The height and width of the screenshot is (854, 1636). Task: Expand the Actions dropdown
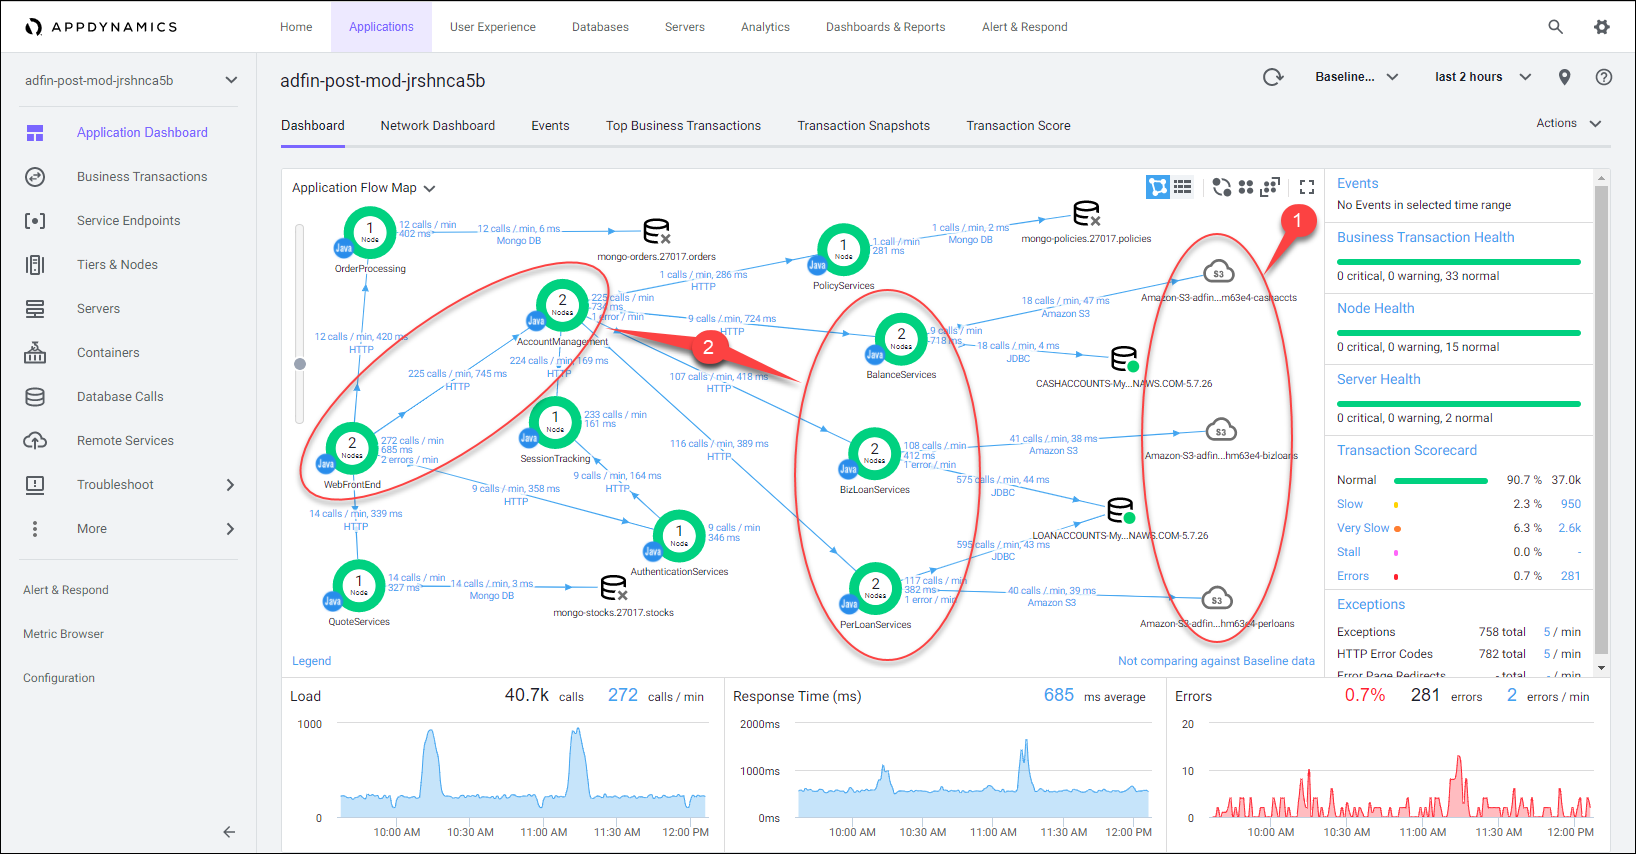[x=1568, y=123]
